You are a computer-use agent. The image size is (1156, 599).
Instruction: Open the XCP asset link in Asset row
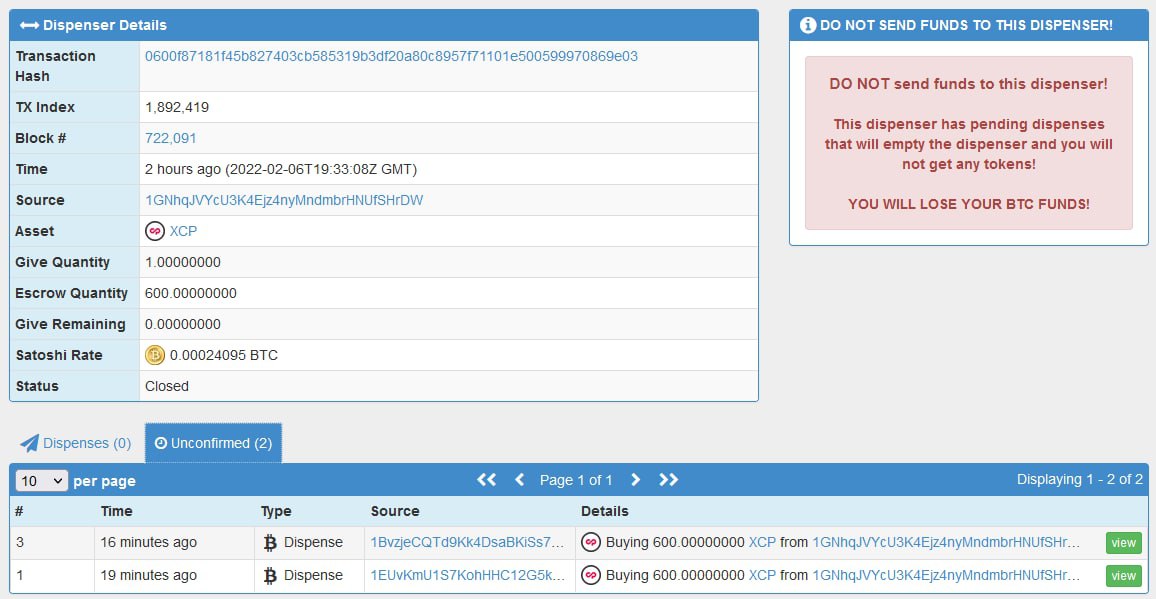pos(184,231)
